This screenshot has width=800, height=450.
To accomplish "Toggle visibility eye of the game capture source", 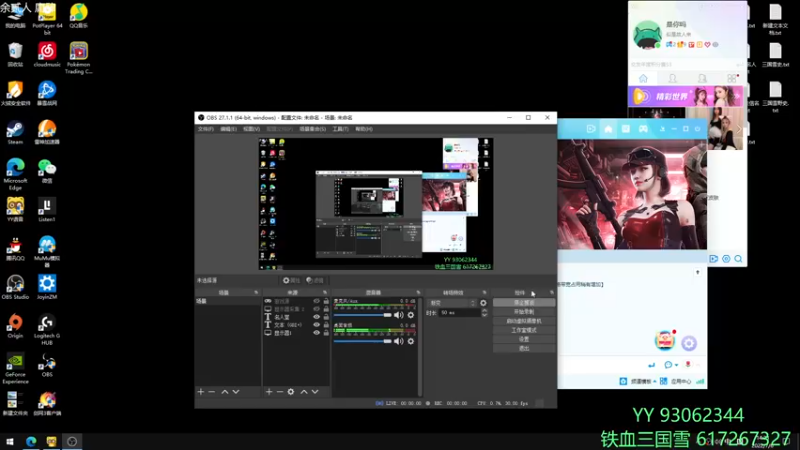I will [x=316, y=301].
